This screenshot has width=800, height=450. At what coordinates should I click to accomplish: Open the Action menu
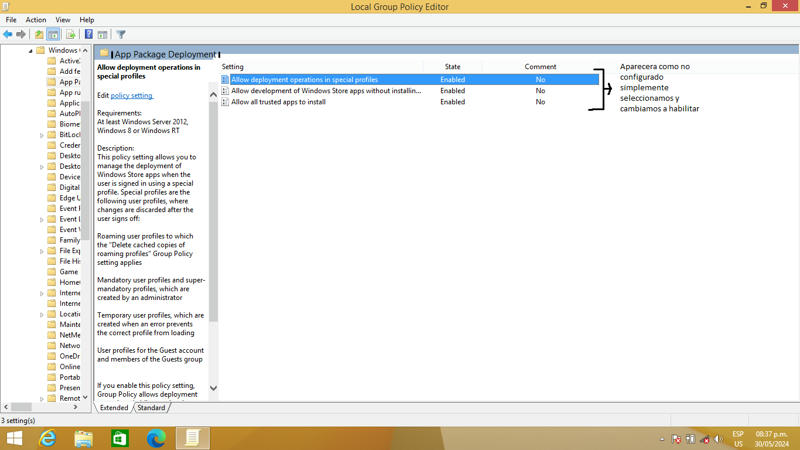click(36, 20)
